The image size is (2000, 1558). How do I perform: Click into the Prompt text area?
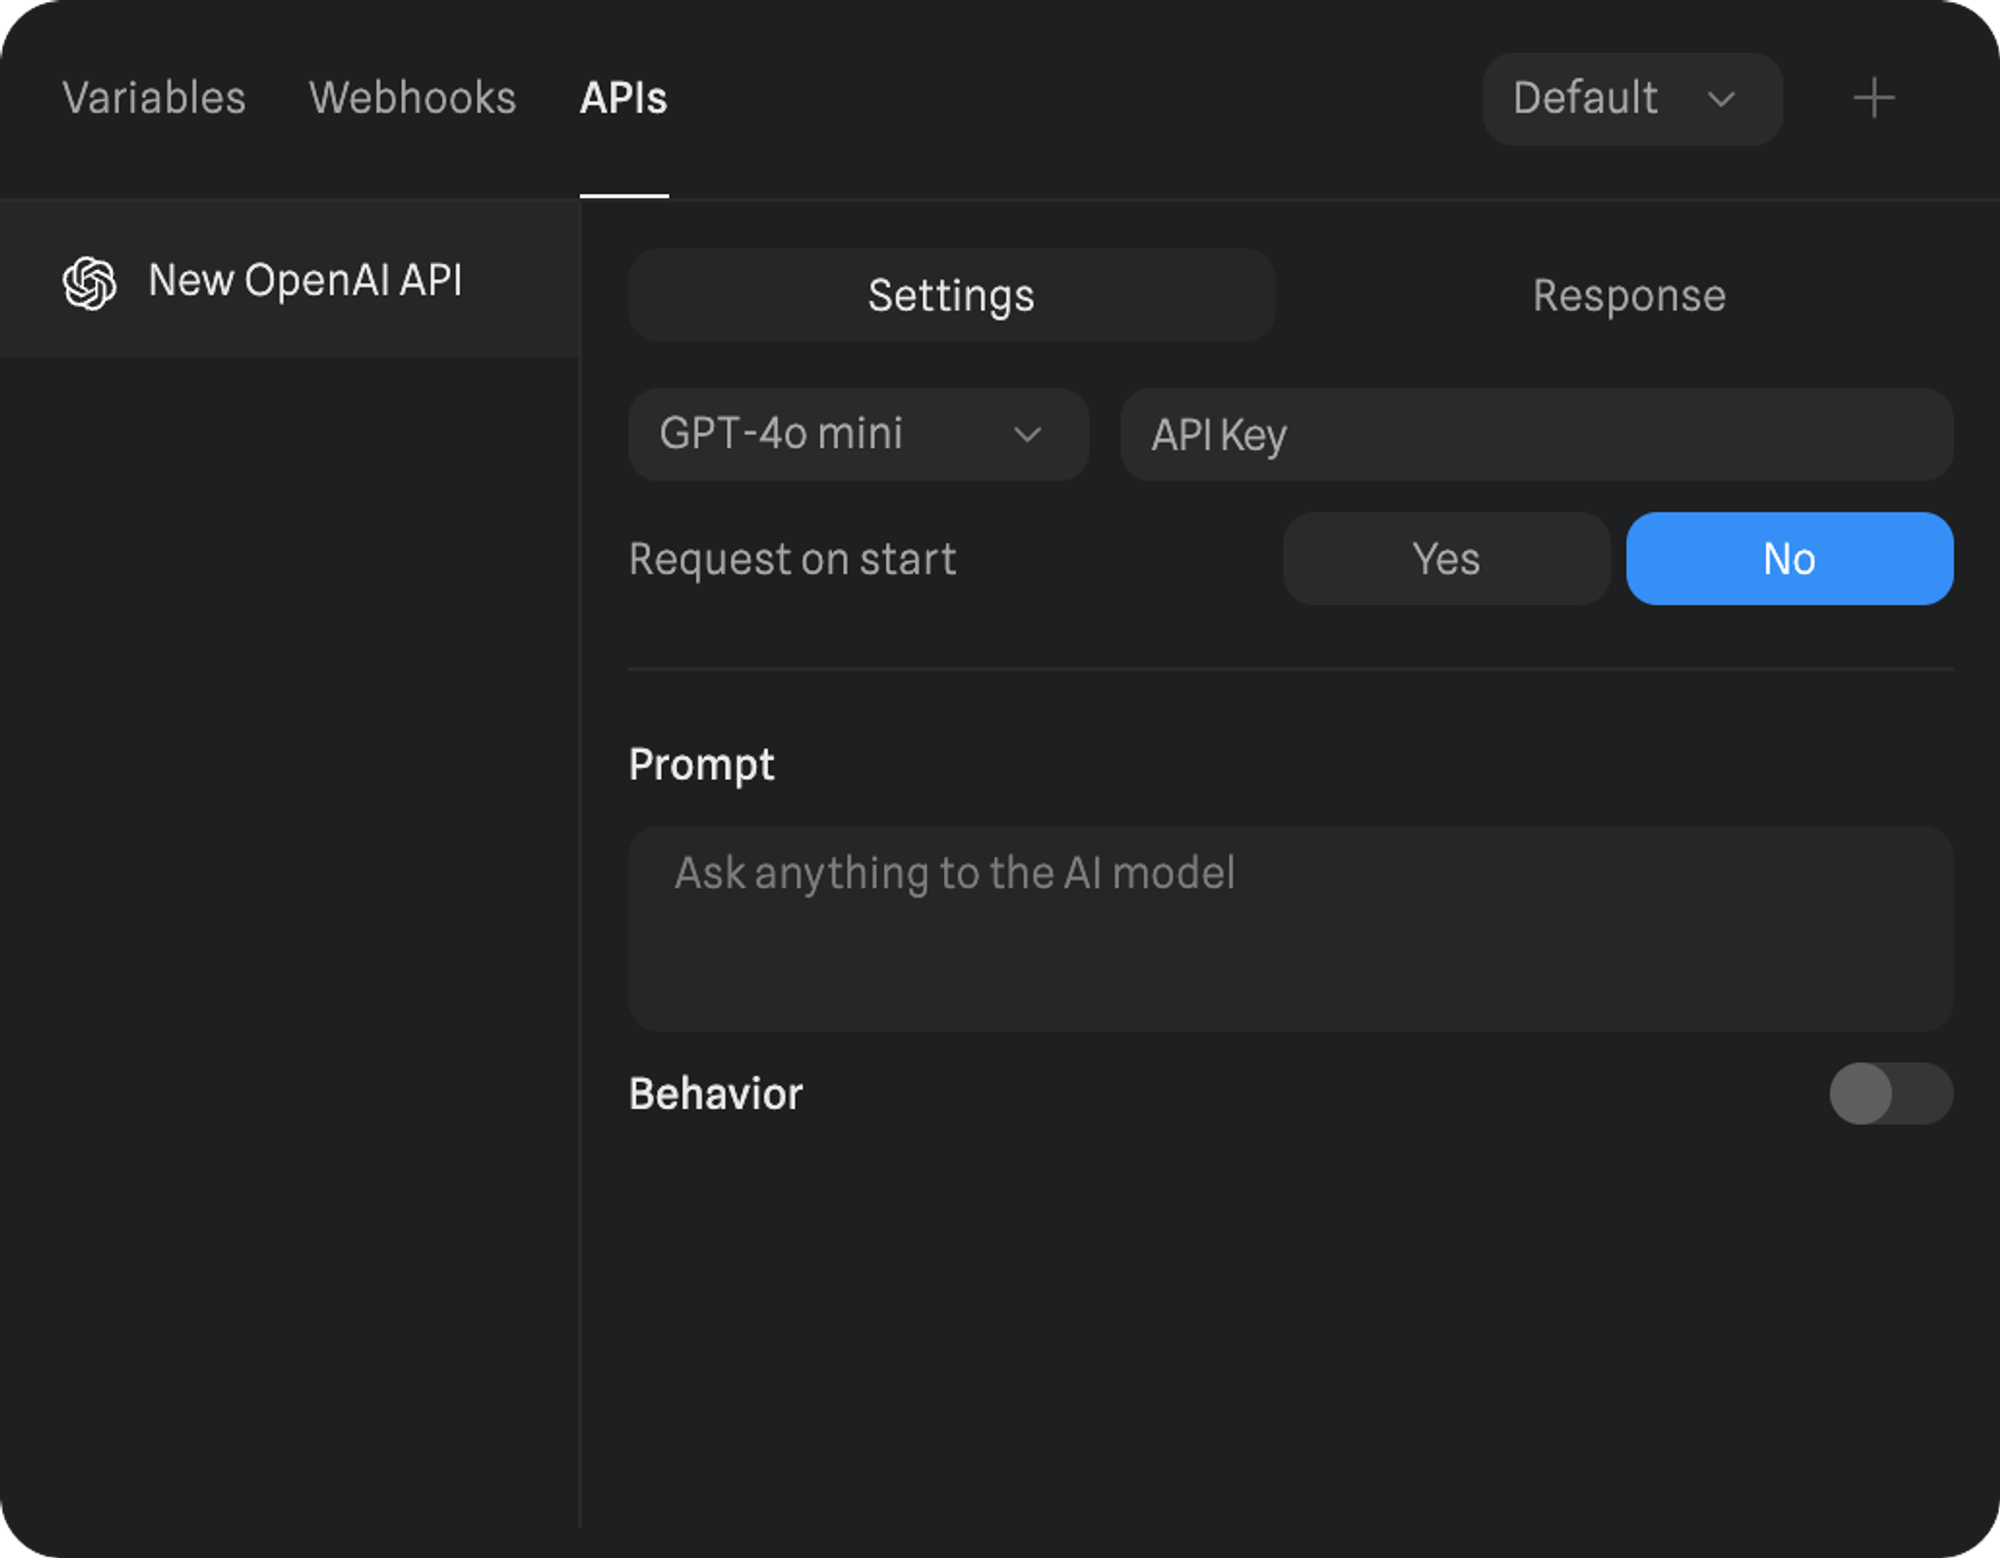point(1290,928)
